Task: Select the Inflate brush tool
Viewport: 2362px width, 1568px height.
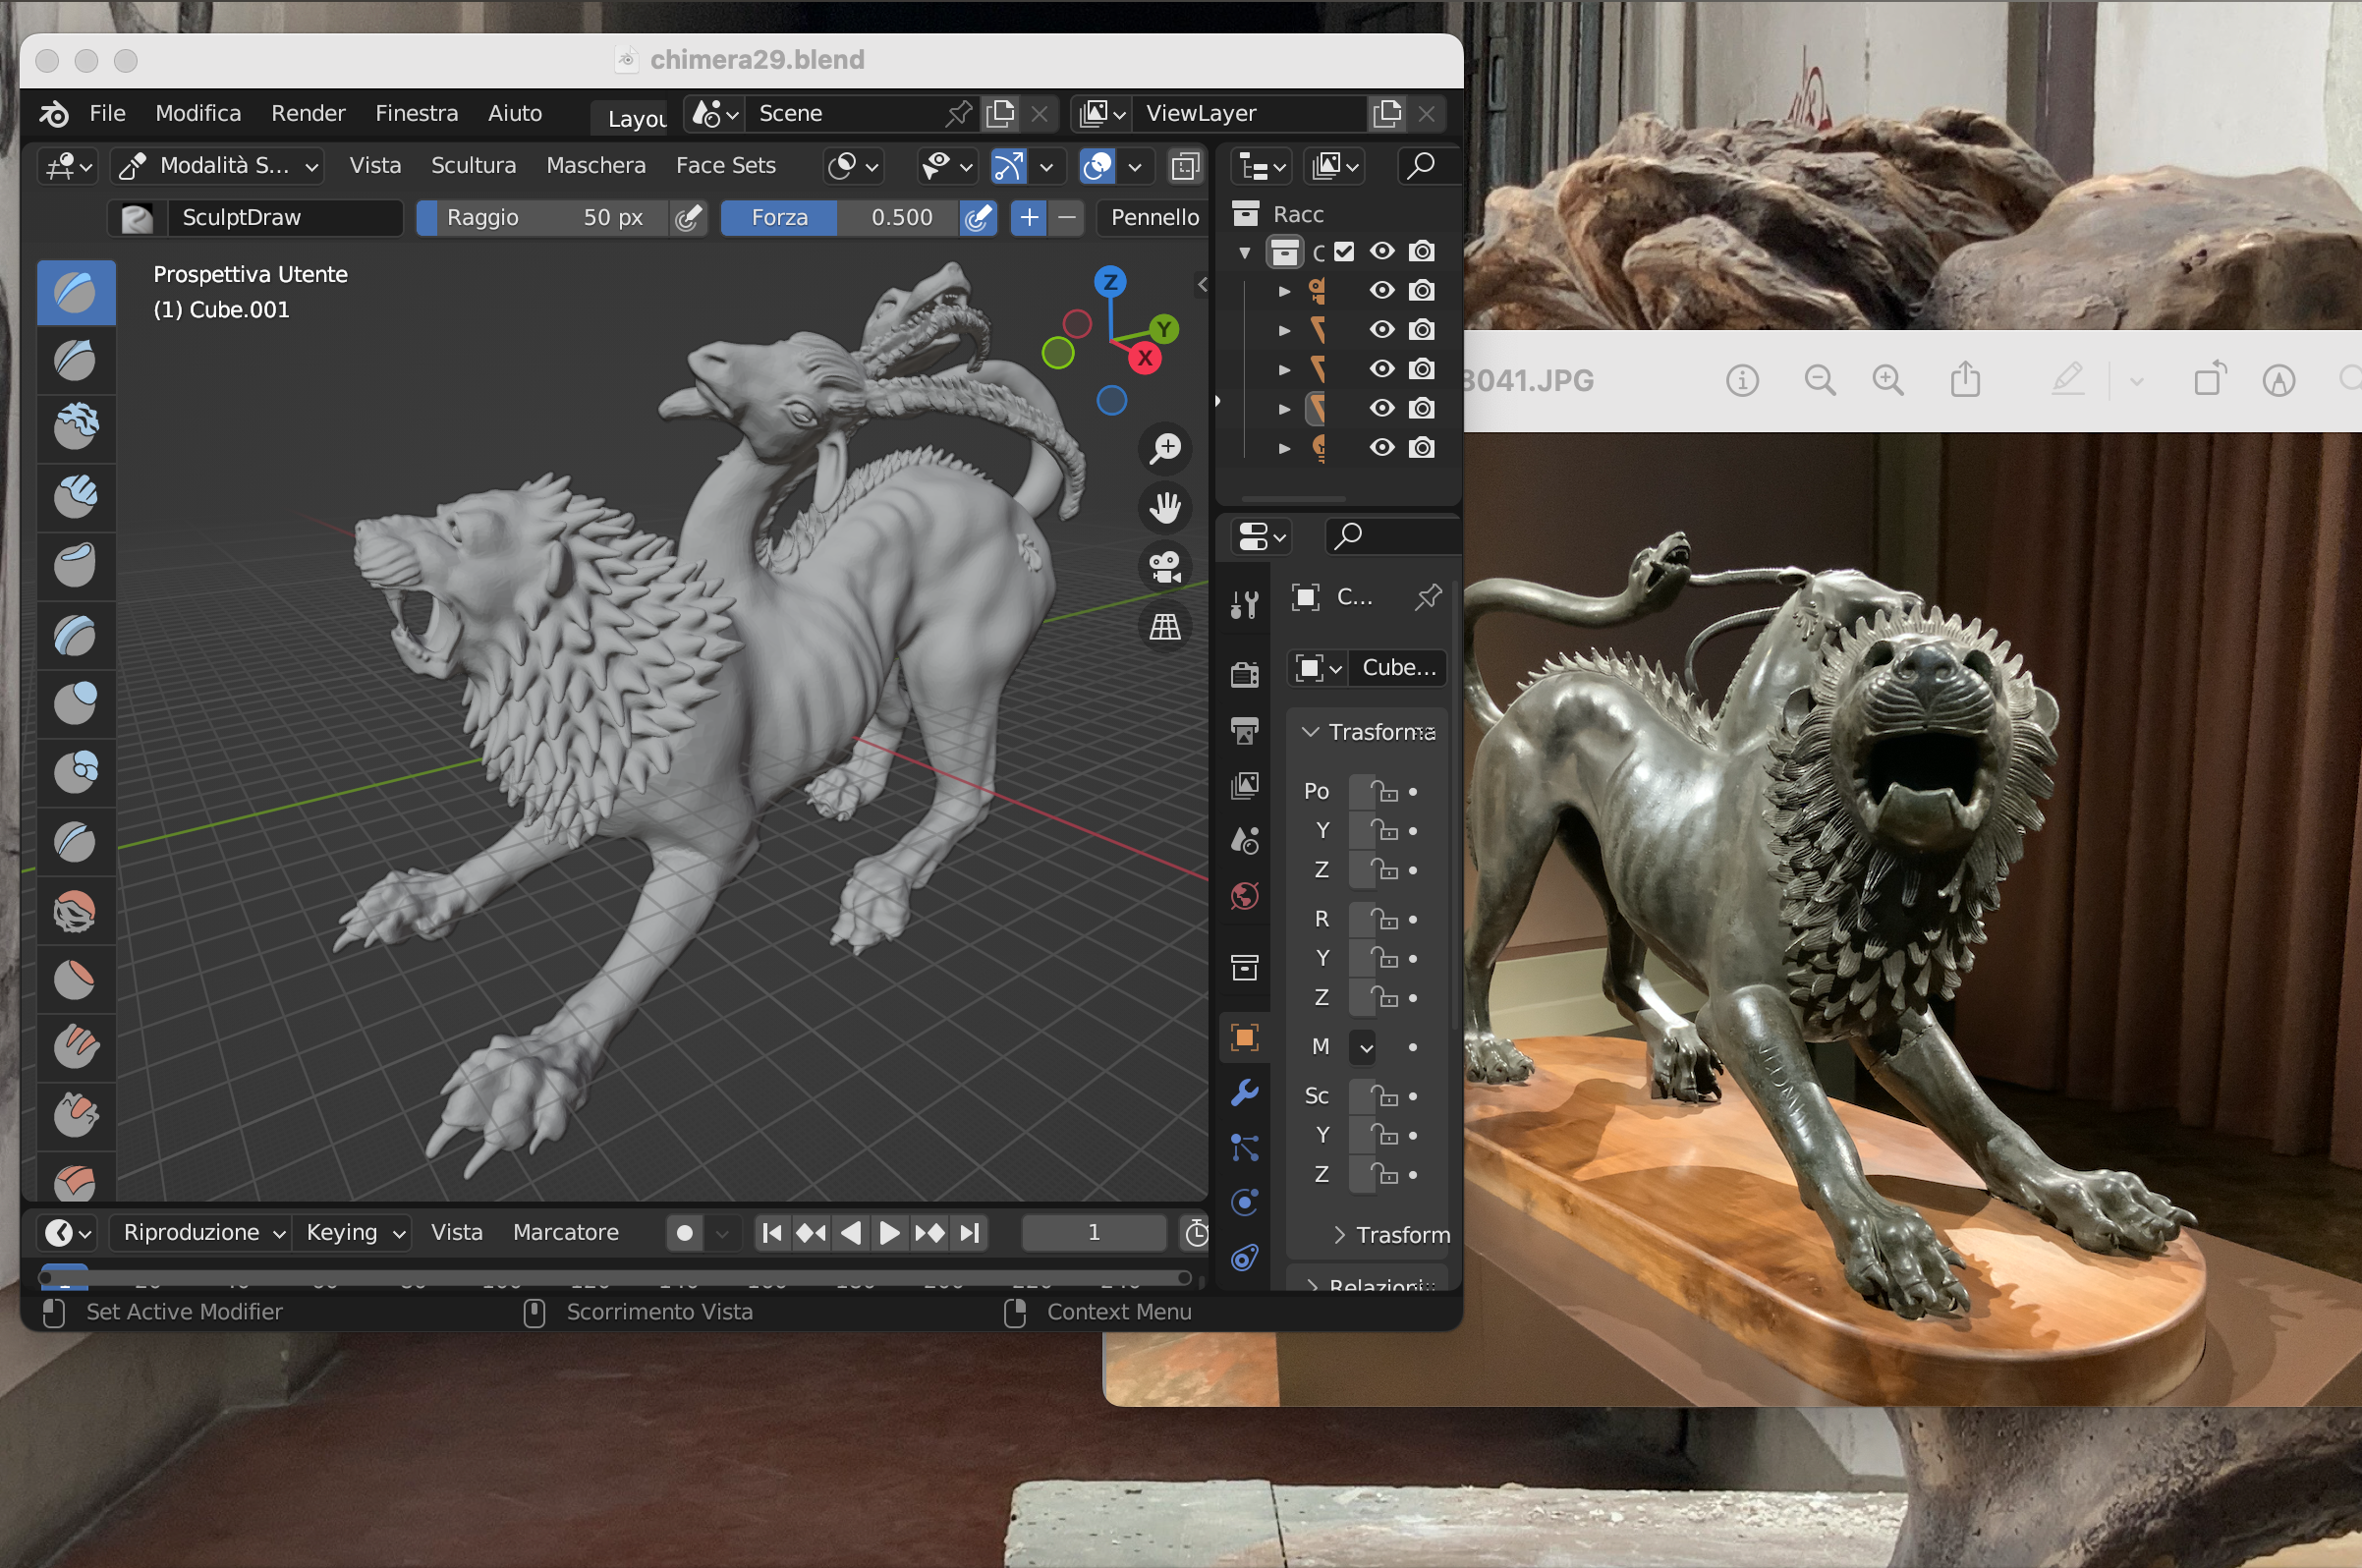Action: [76, 702]
